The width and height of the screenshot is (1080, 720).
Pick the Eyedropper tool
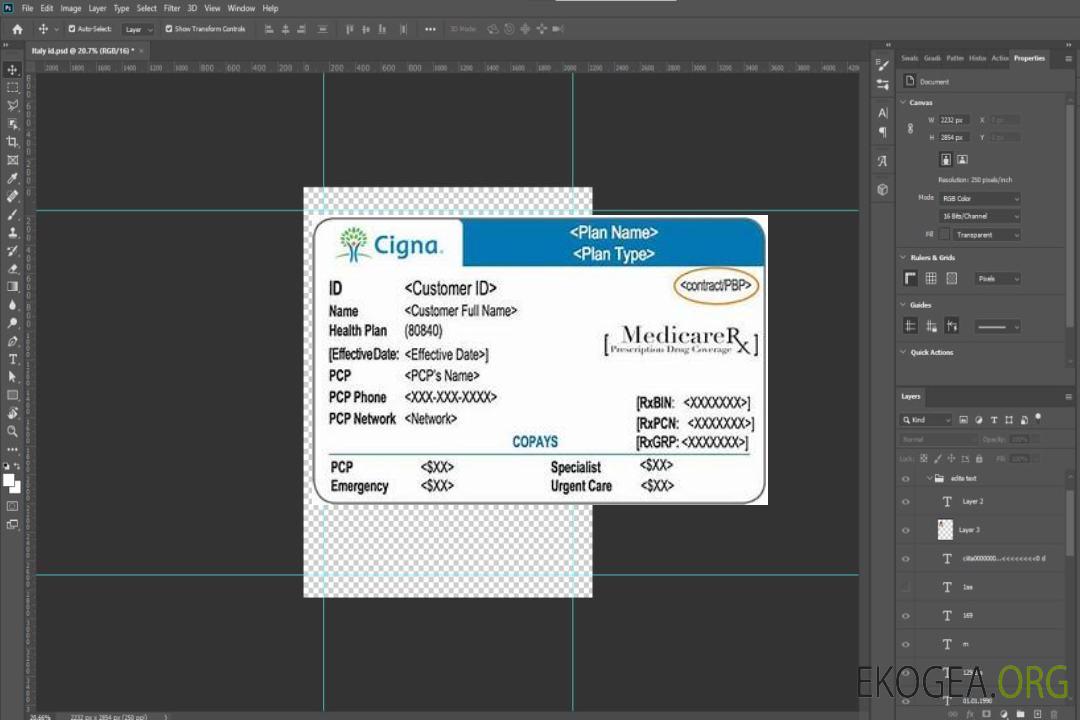12,178
